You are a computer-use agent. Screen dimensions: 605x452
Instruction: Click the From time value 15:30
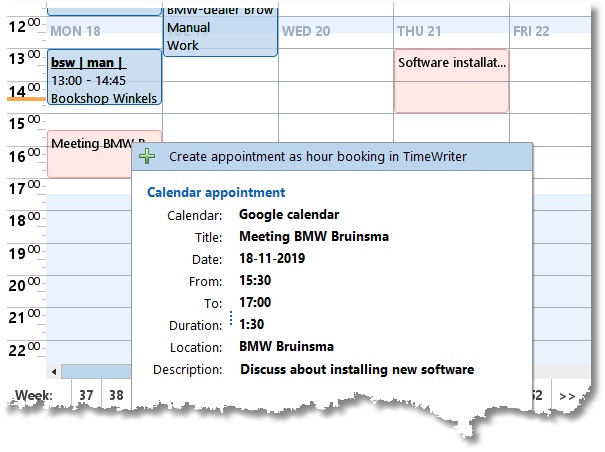(255, 280)
